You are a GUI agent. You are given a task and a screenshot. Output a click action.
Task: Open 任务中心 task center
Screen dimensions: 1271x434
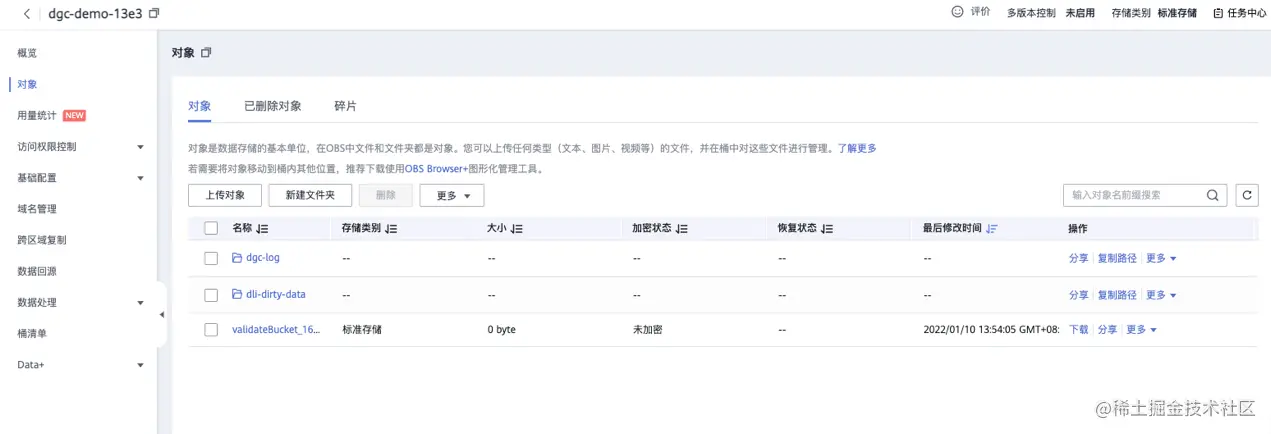tap(1239, 13)
